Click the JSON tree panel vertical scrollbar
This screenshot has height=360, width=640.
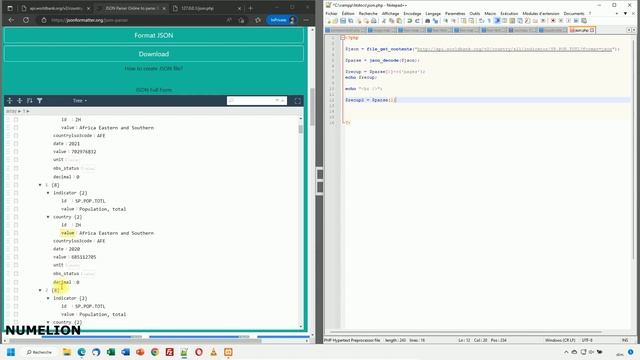(x=301, y=129)
